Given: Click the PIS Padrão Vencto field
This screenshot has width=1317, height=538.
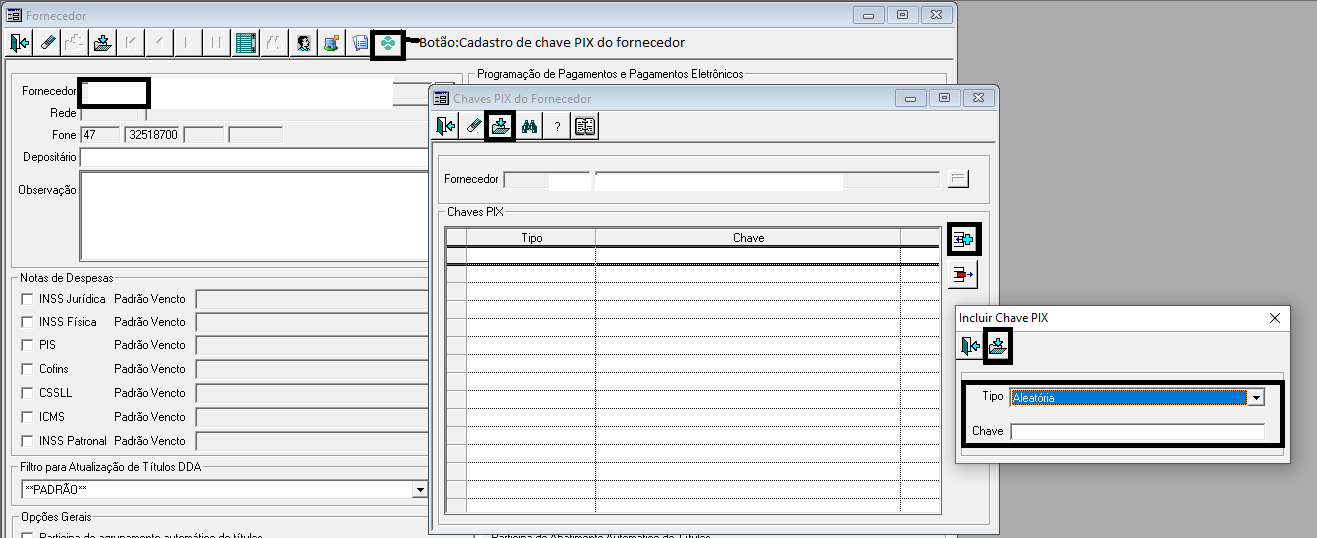Looking at the screenshot, I should pos(312,346).
